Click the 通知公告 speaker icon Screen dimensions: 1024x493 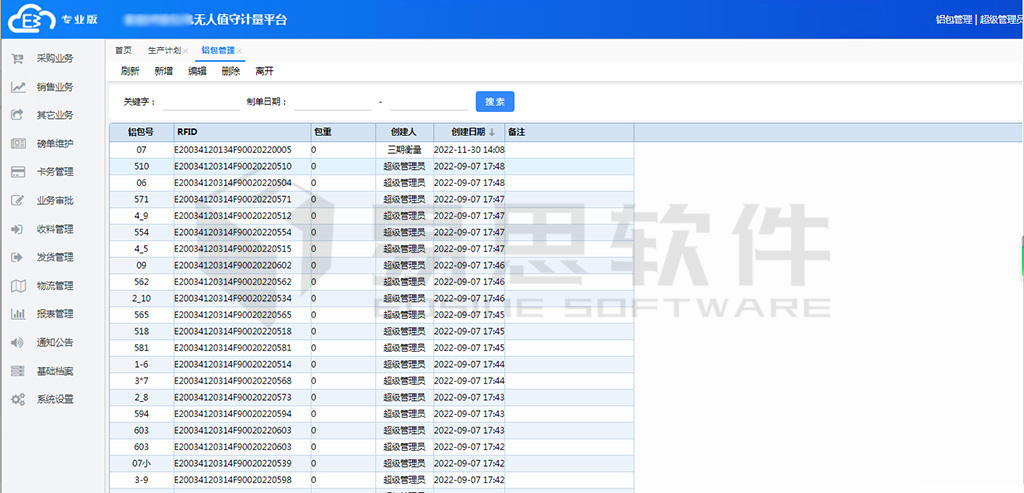click(17, 343)
